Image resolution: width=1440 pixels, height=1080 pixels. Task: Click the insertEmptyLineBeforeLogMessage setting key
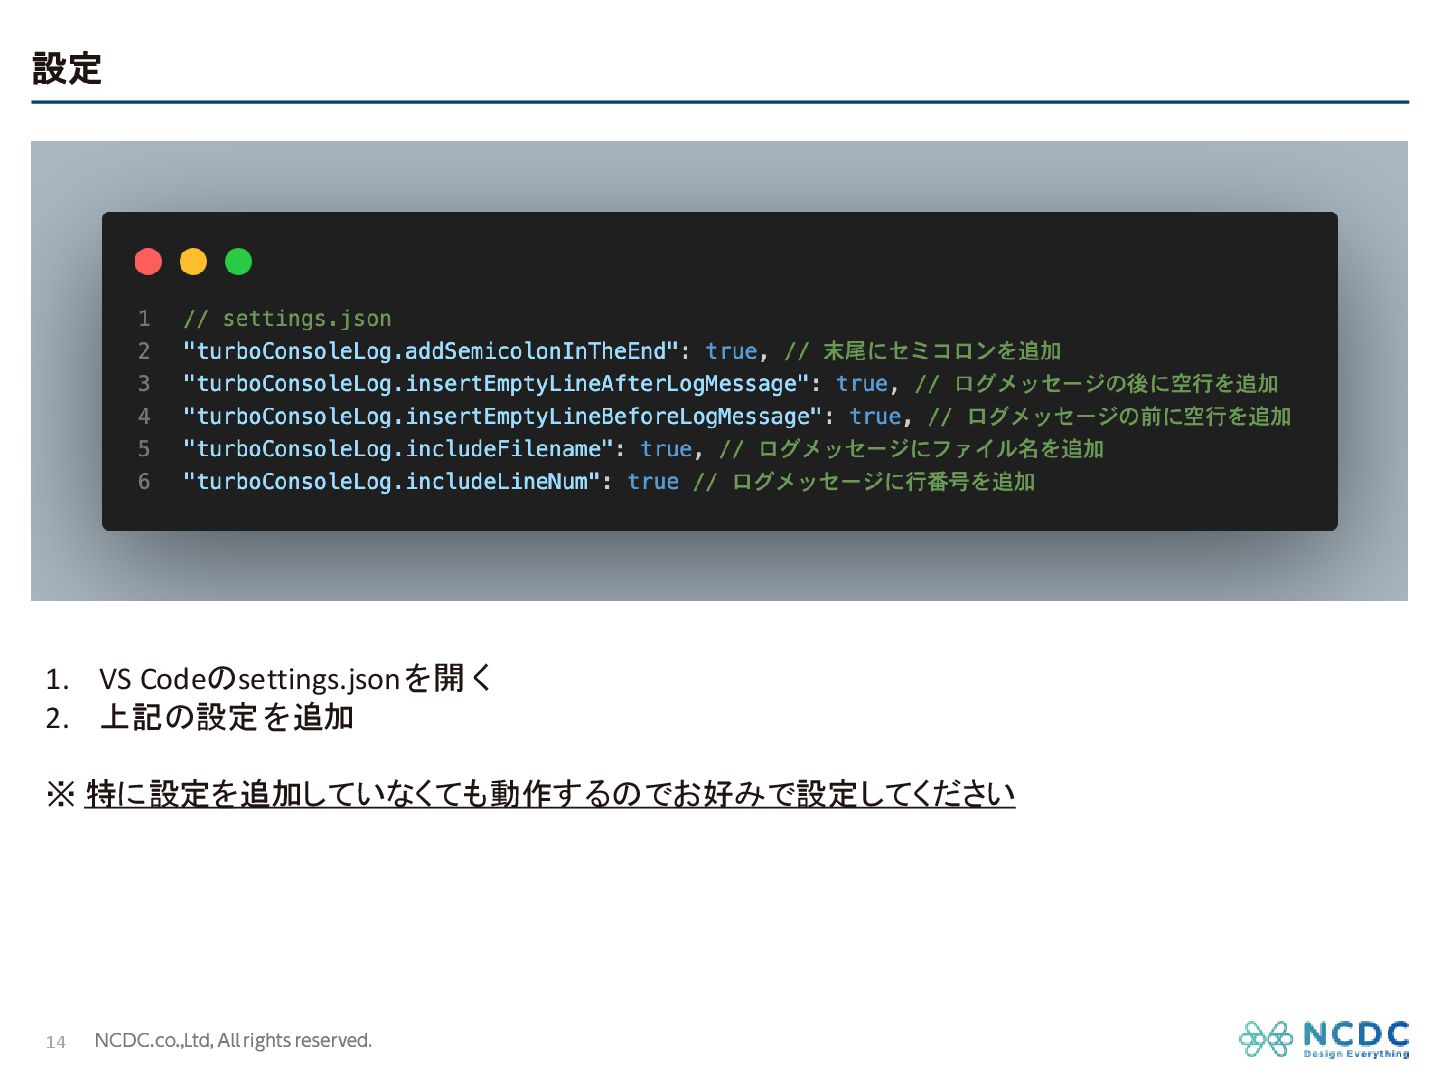502,417
